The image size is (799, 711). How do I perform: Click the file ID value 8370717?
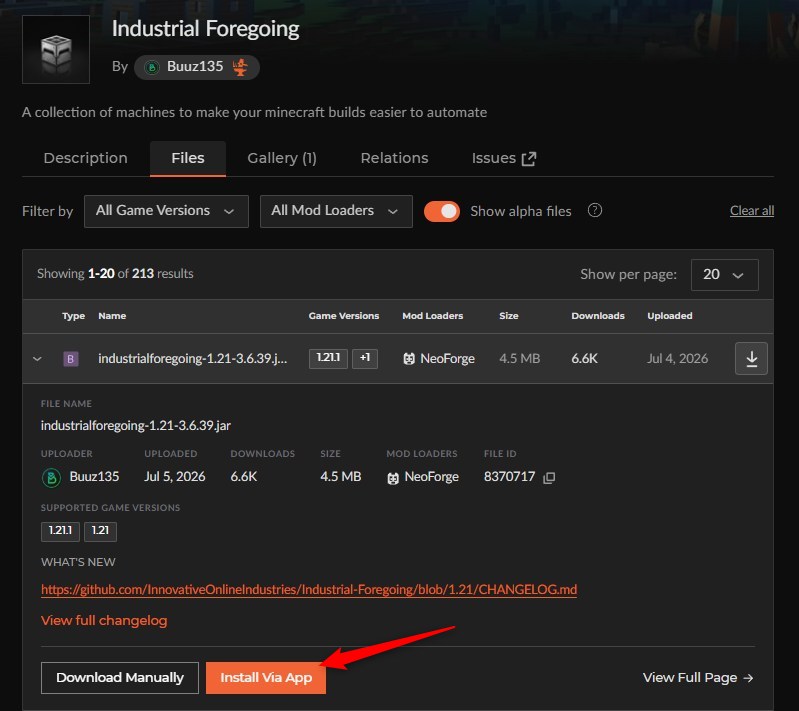(509, 477)
